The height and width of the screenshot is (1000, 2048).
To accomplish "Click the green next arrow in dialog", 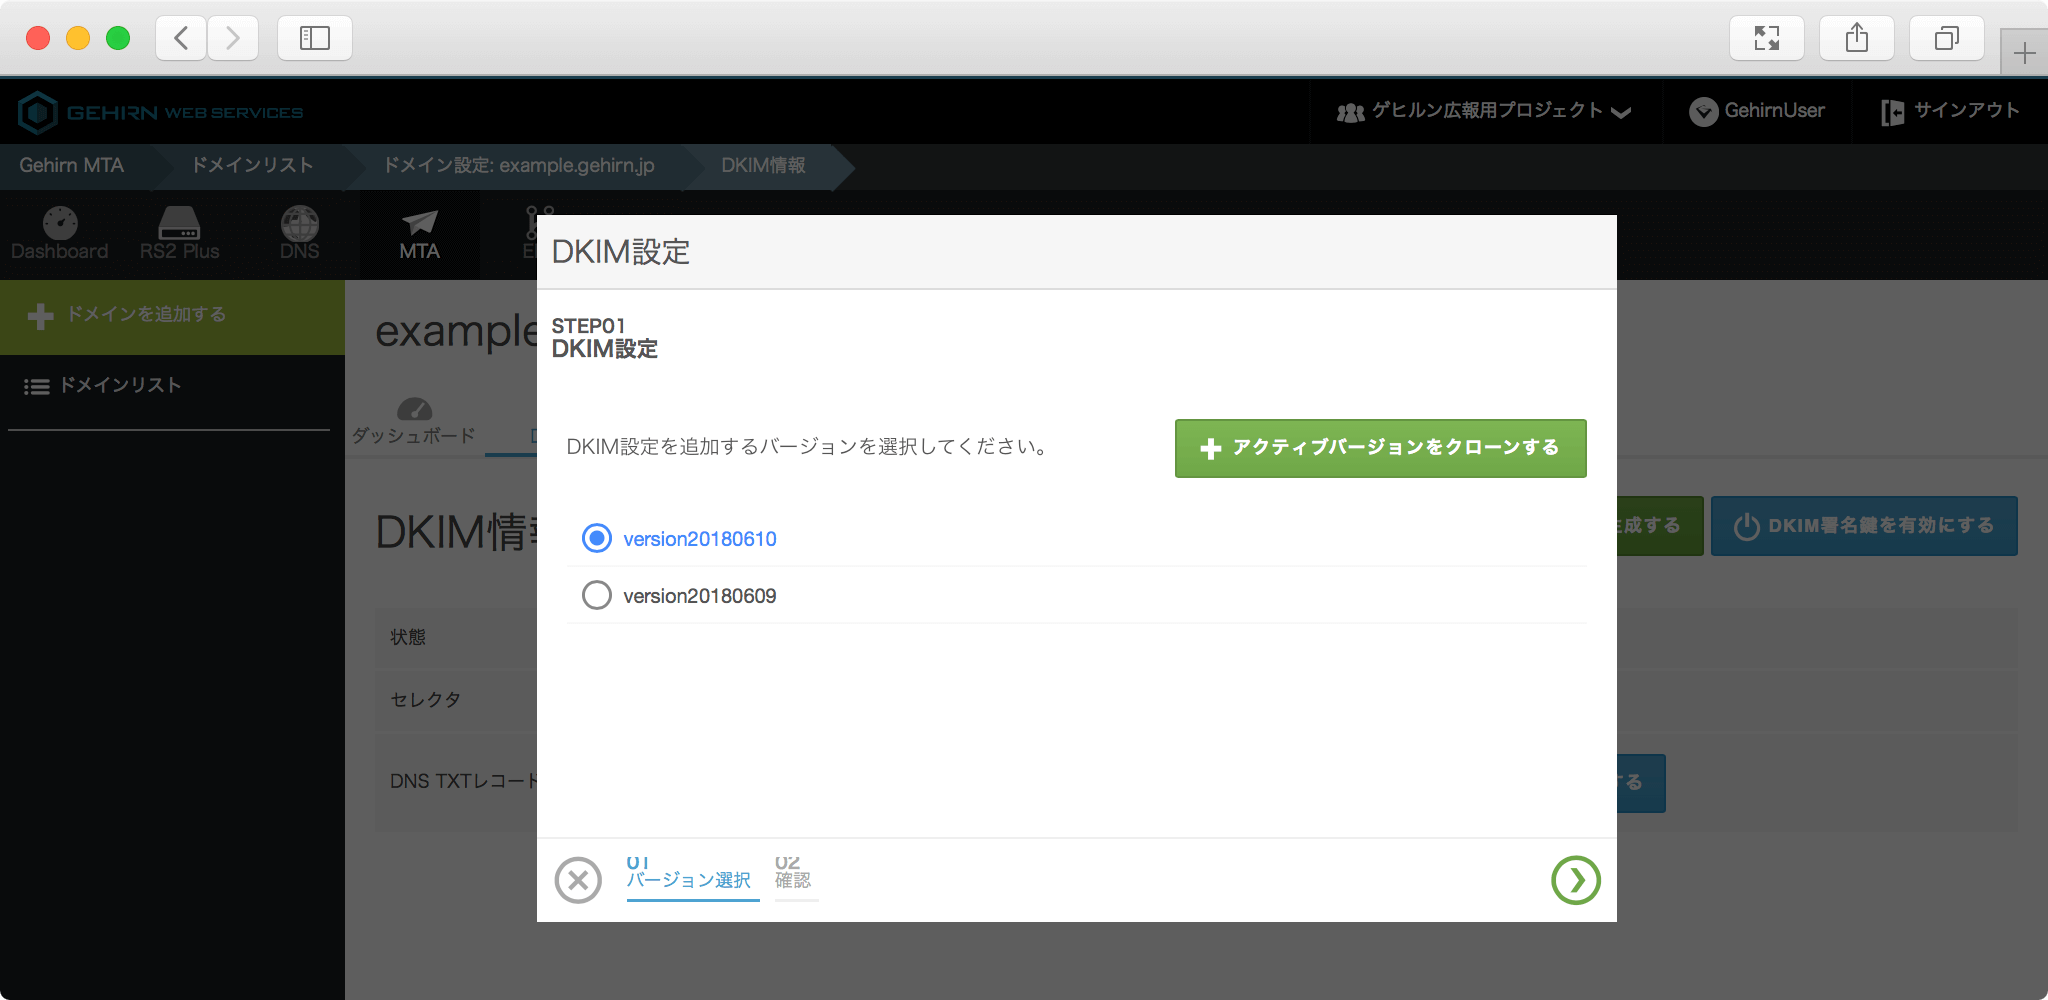I will (1575, 880).
